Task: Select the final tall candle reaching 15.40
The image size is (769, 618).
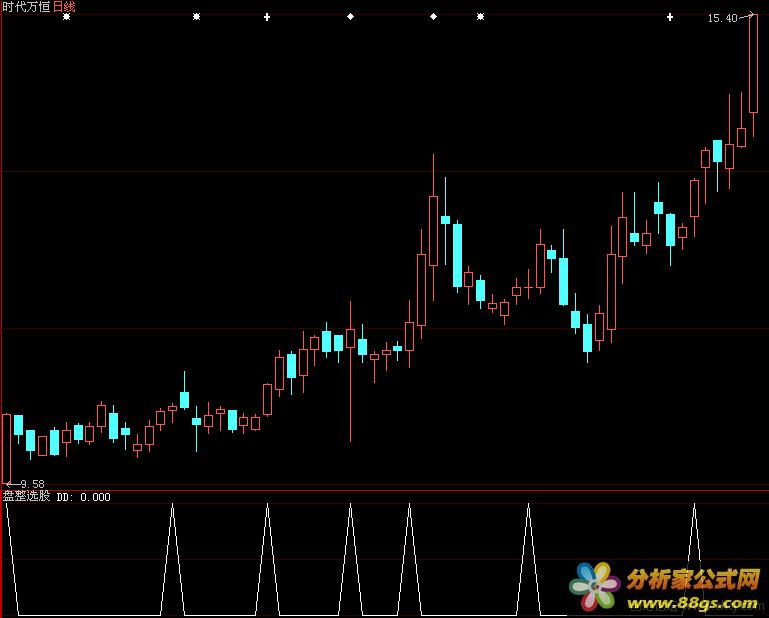Action: coord(753,64)
